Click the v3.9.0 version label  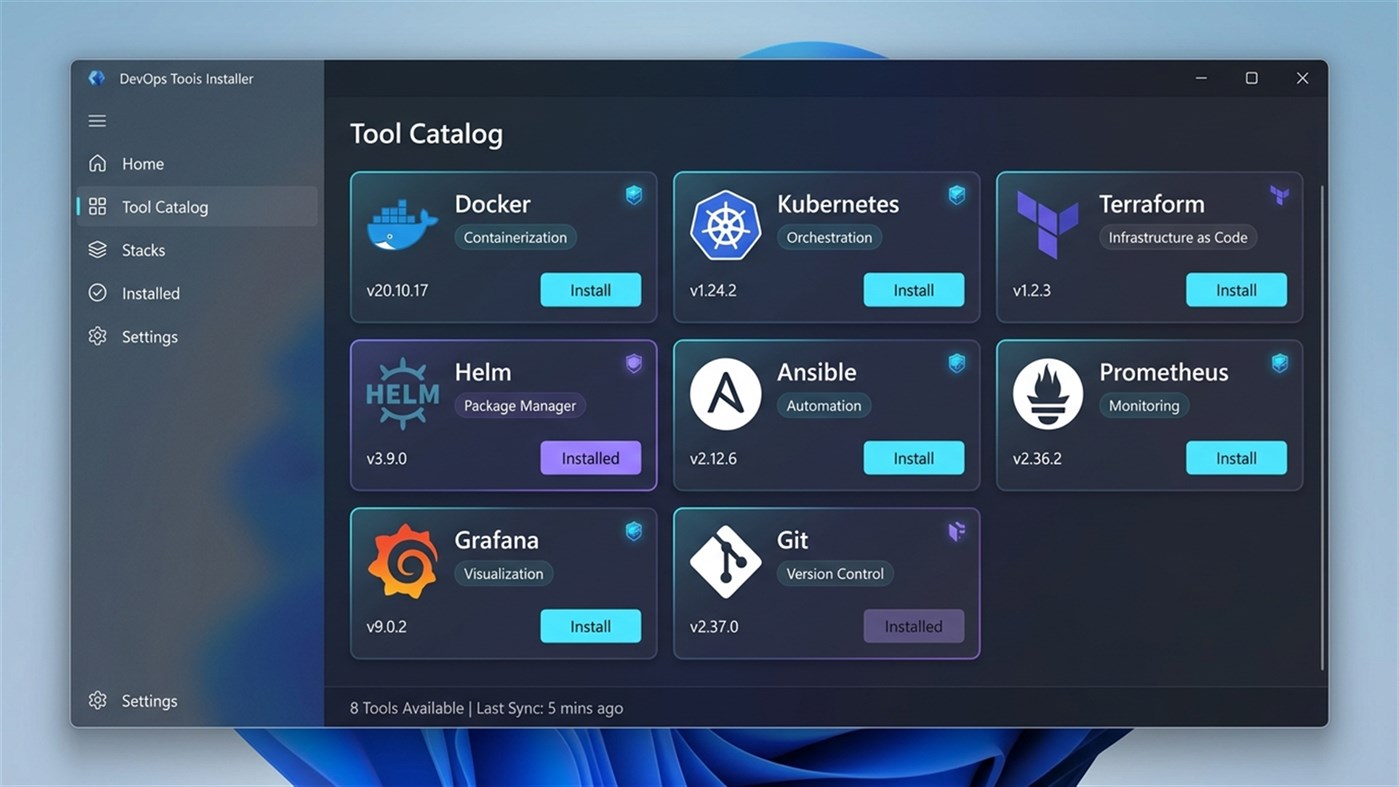(x=386, y=458)
